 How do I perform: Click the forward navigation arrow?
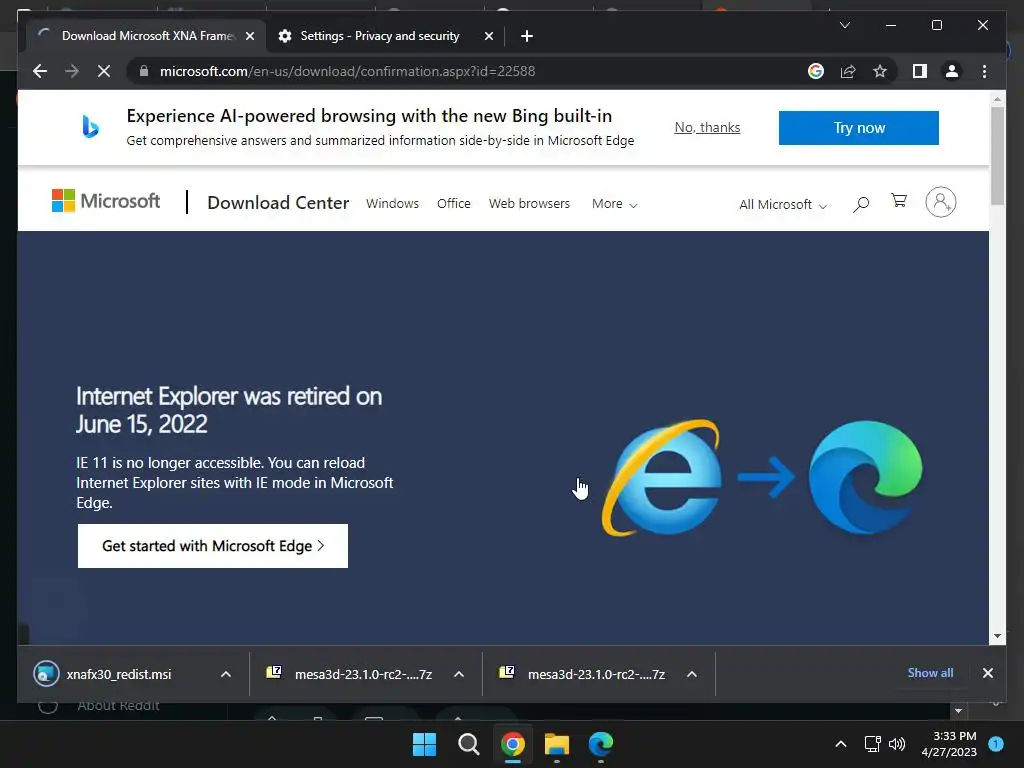coord(72,71)
